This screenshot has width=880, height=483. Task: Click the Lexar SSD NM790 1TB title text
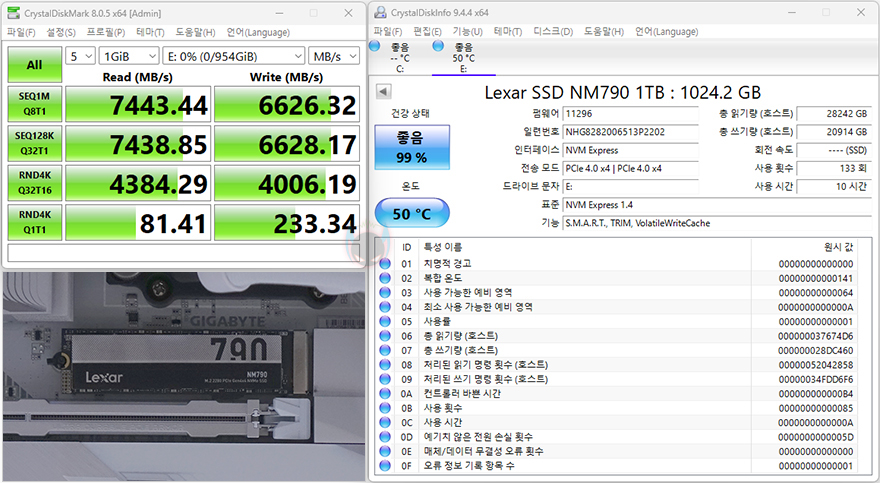(x=623, y=93)
